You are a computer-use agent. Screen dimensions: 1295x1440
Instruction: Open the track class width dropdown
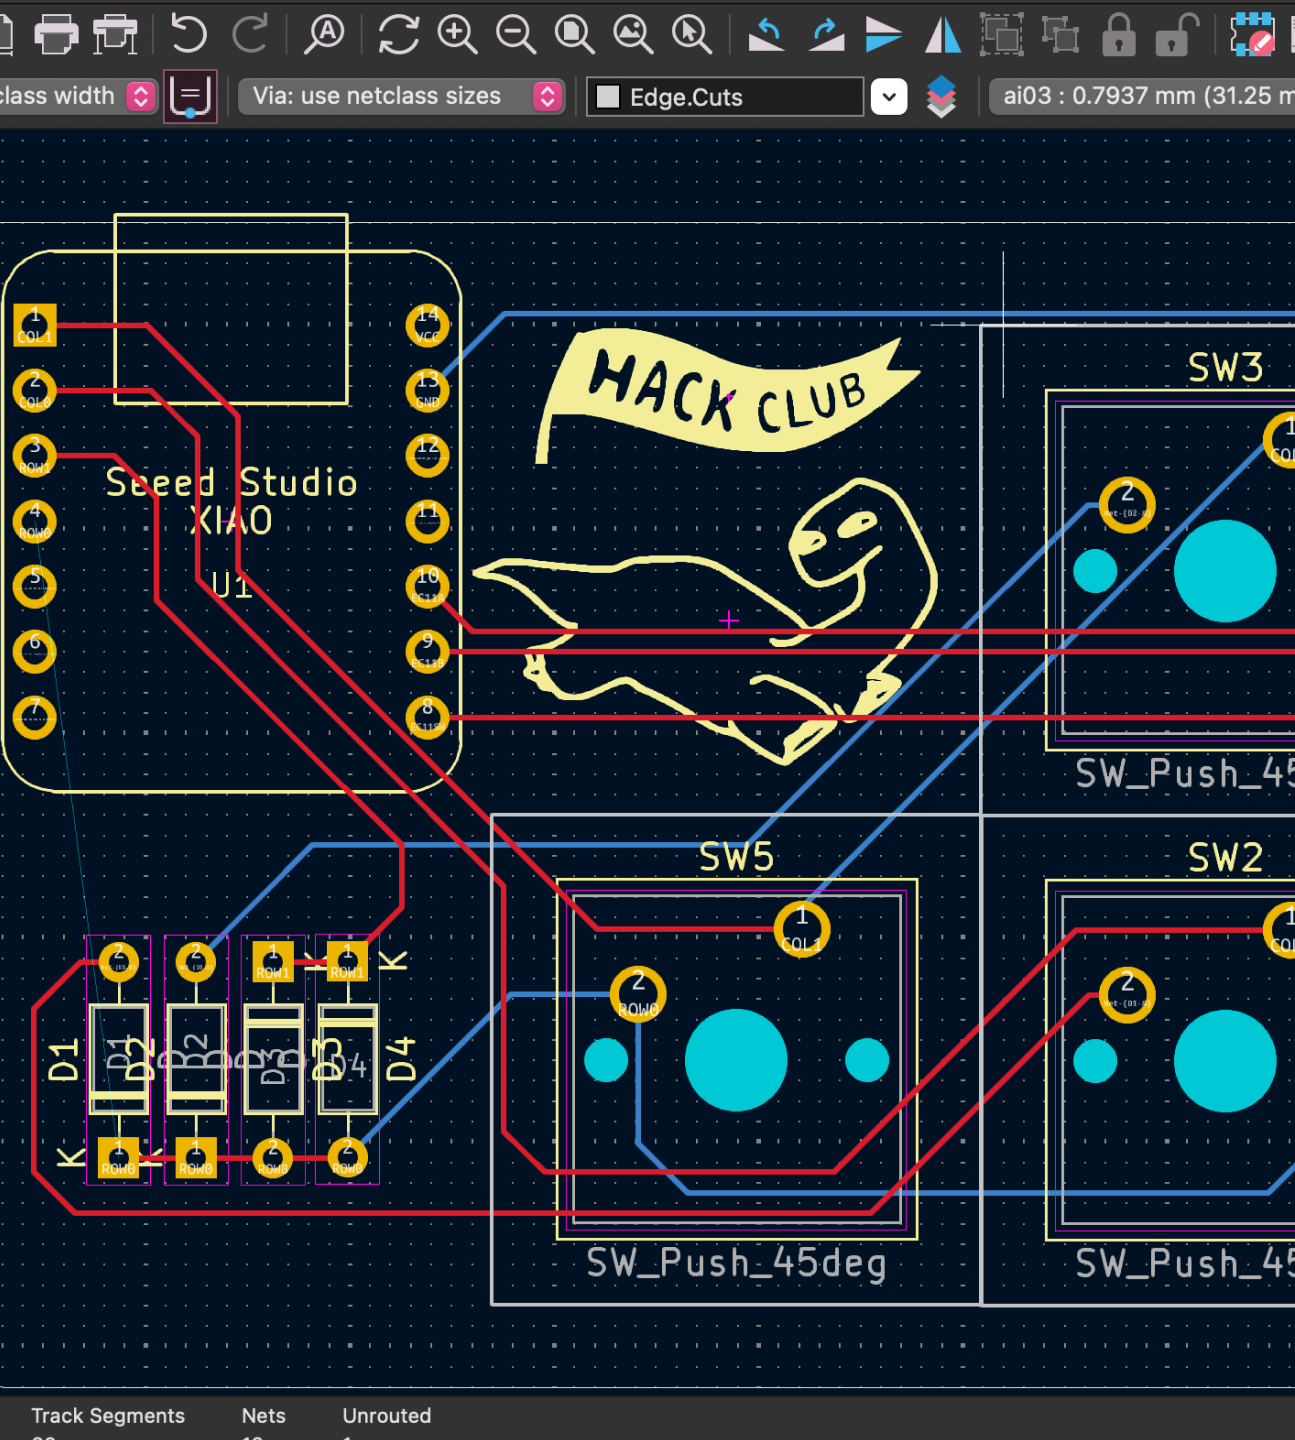pyautogui.click(x=141, y=96)
